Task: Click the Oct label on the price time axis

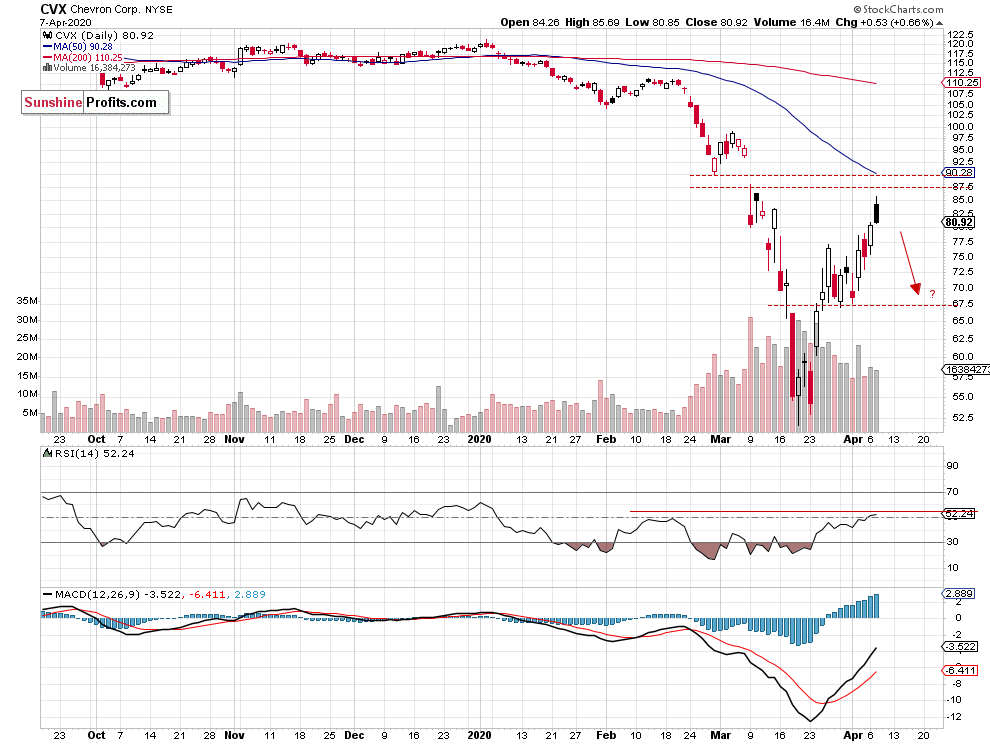Action: [x=97, y=440]
